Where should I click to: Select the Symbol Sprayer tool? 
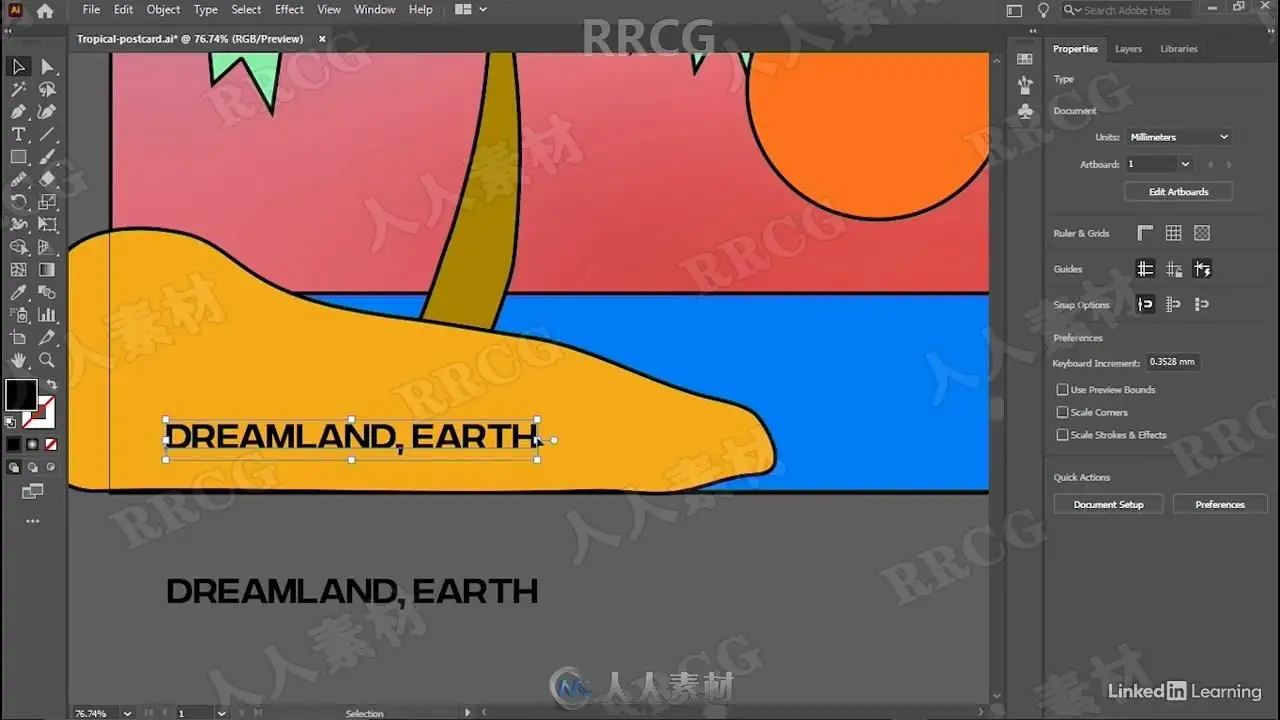point(18,315)
